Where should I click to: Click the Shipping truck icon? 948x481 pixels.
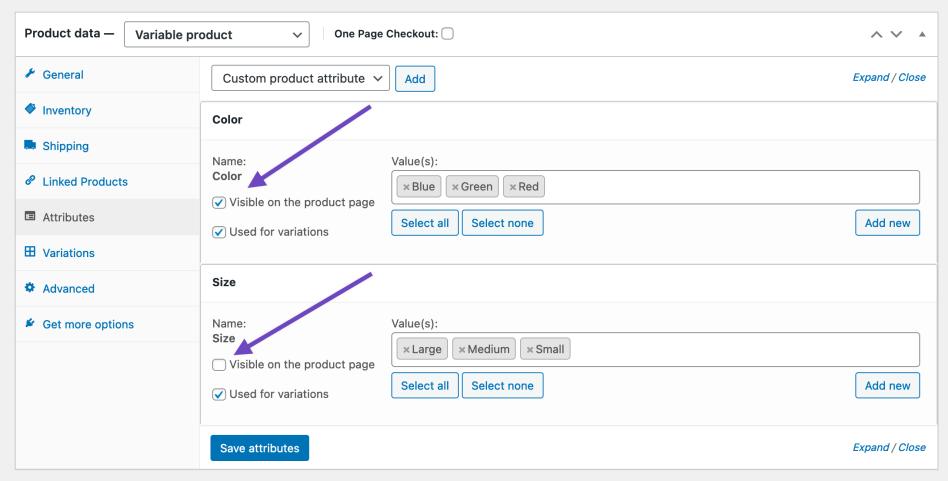[30, 146]
